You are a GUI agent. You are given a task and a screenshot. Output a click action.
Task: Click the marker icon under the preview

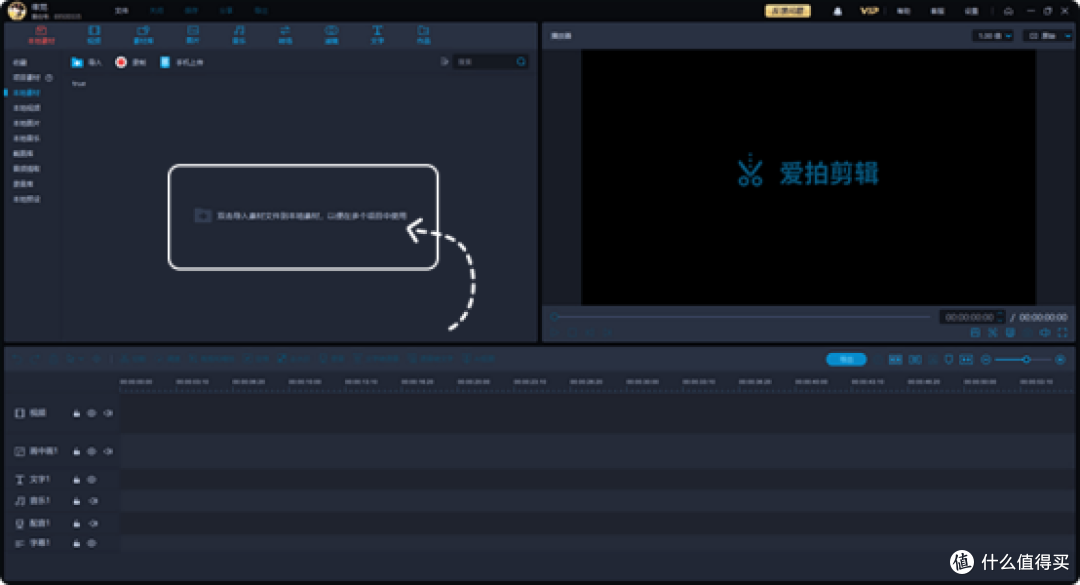coord(1010,333)
